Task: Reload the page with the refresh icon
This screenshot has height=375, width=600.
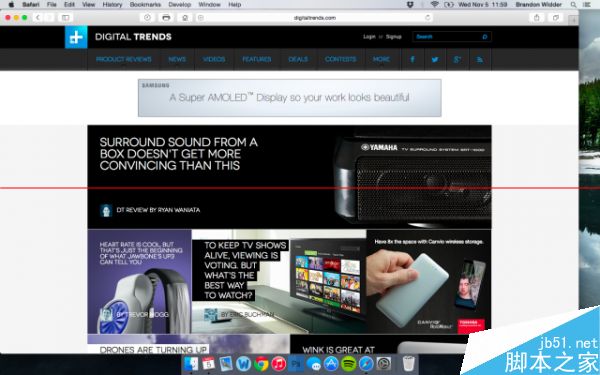Action: point(428,18)
